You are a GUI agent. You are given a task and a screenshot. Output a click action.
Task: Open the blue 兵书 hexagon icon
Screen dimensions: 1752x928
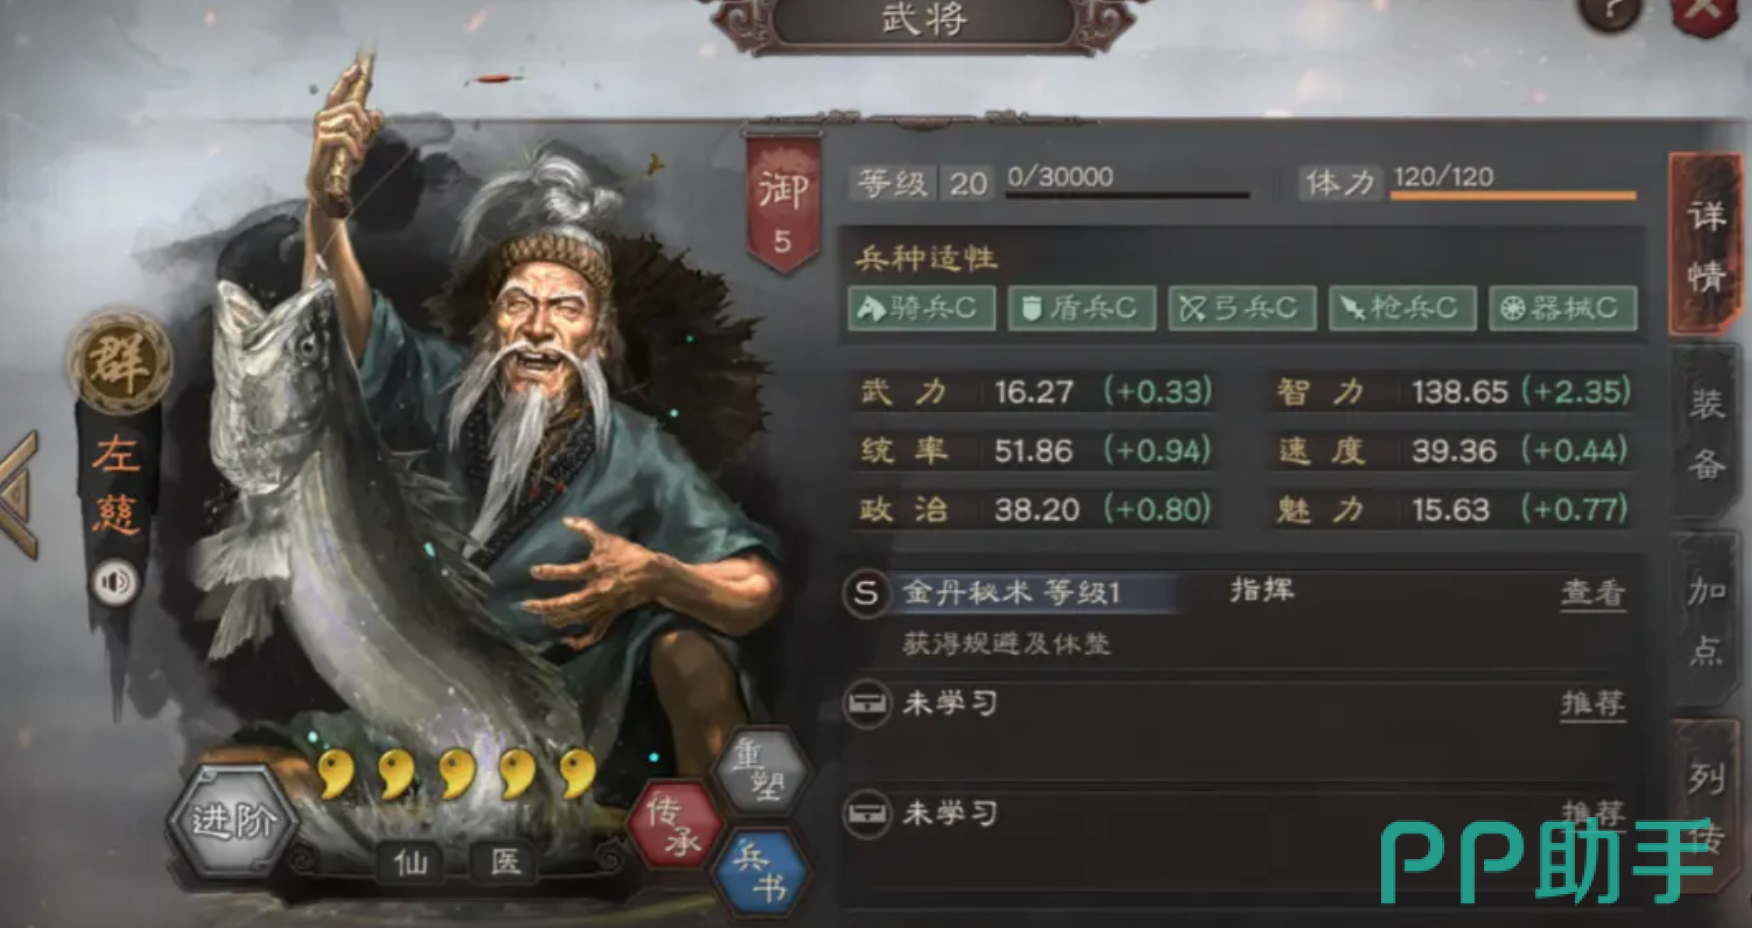[x=762, y=872]
